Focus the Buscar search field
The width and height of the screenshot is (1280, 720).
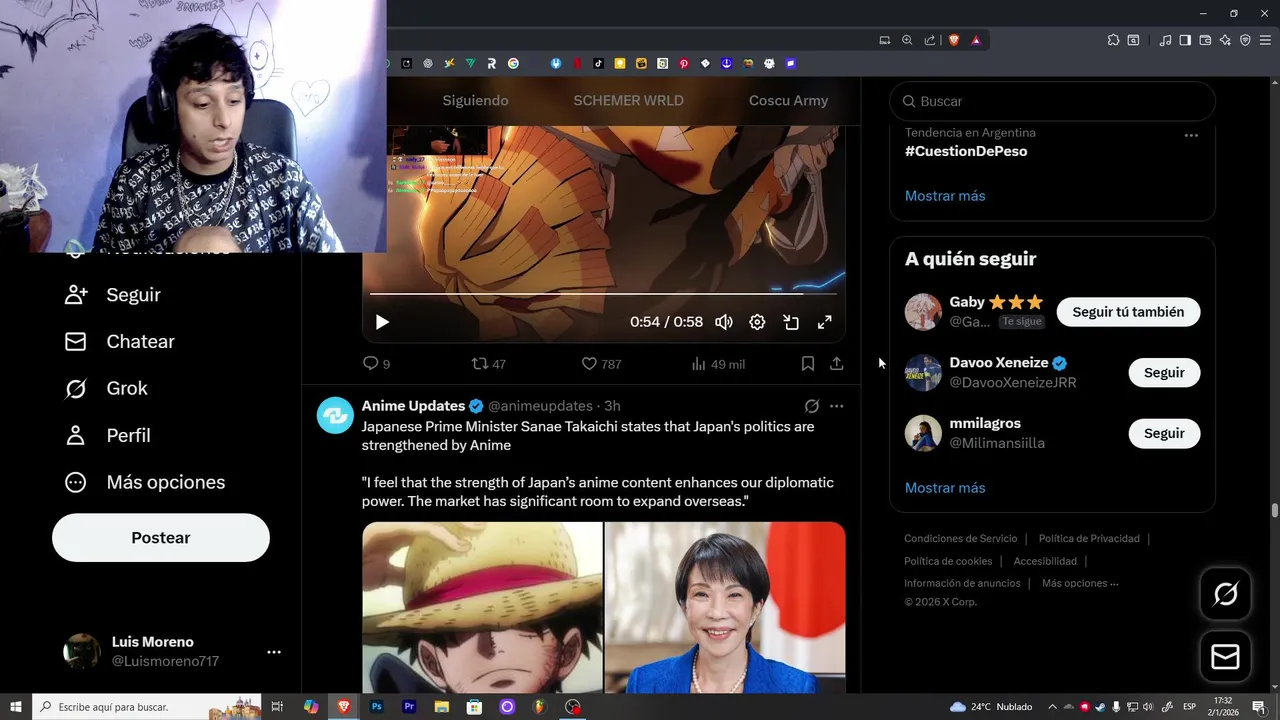tap(1052, 101)
